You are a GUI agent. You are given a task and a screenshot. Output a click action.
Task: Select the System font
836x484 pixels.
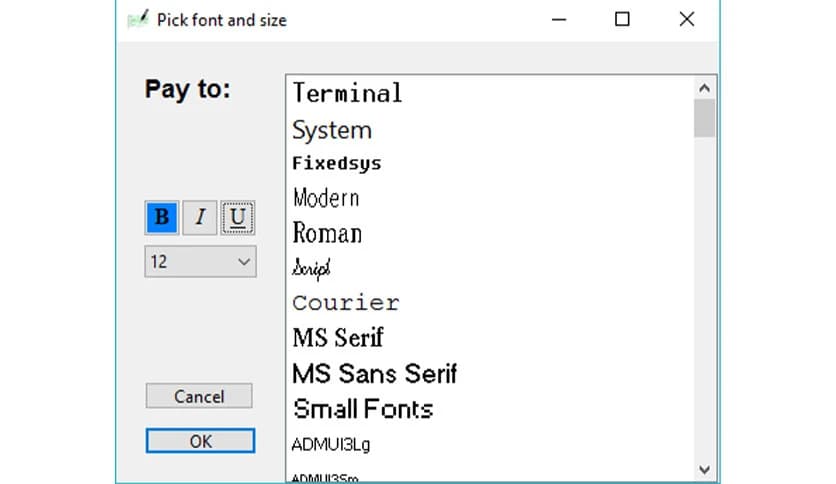pos(332,131)
